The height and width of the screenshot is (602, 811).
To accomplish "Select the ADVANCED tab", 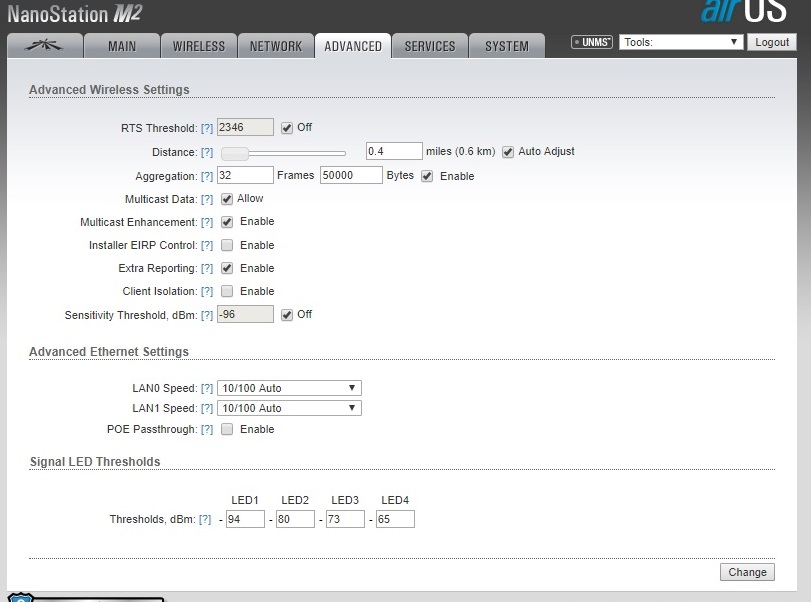I will [x=353, y=46].
